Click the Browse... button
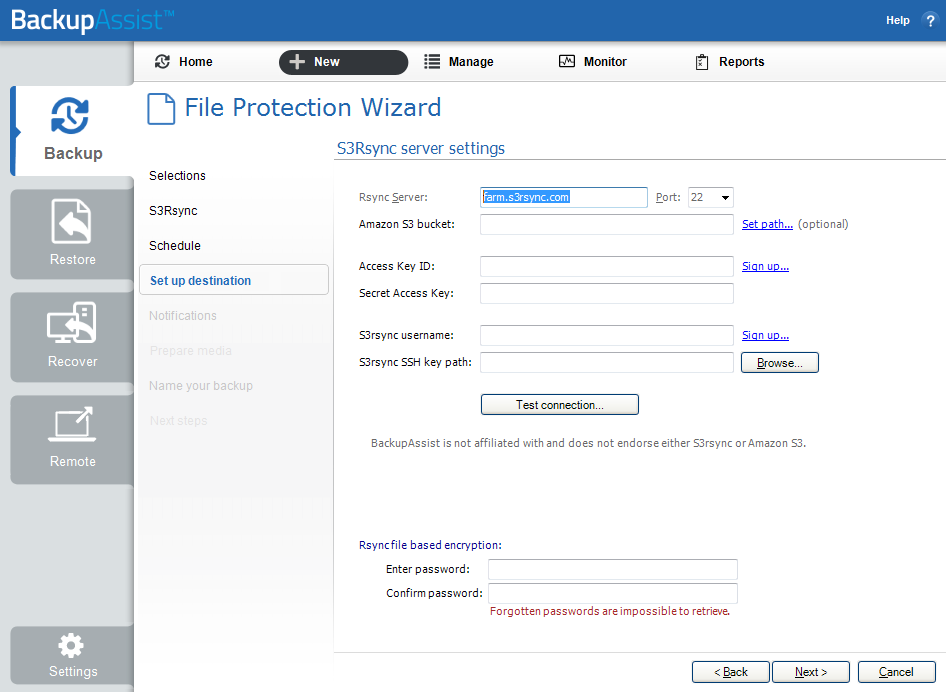This screenshot has width=946, height=692. click(x=779, y=363)
